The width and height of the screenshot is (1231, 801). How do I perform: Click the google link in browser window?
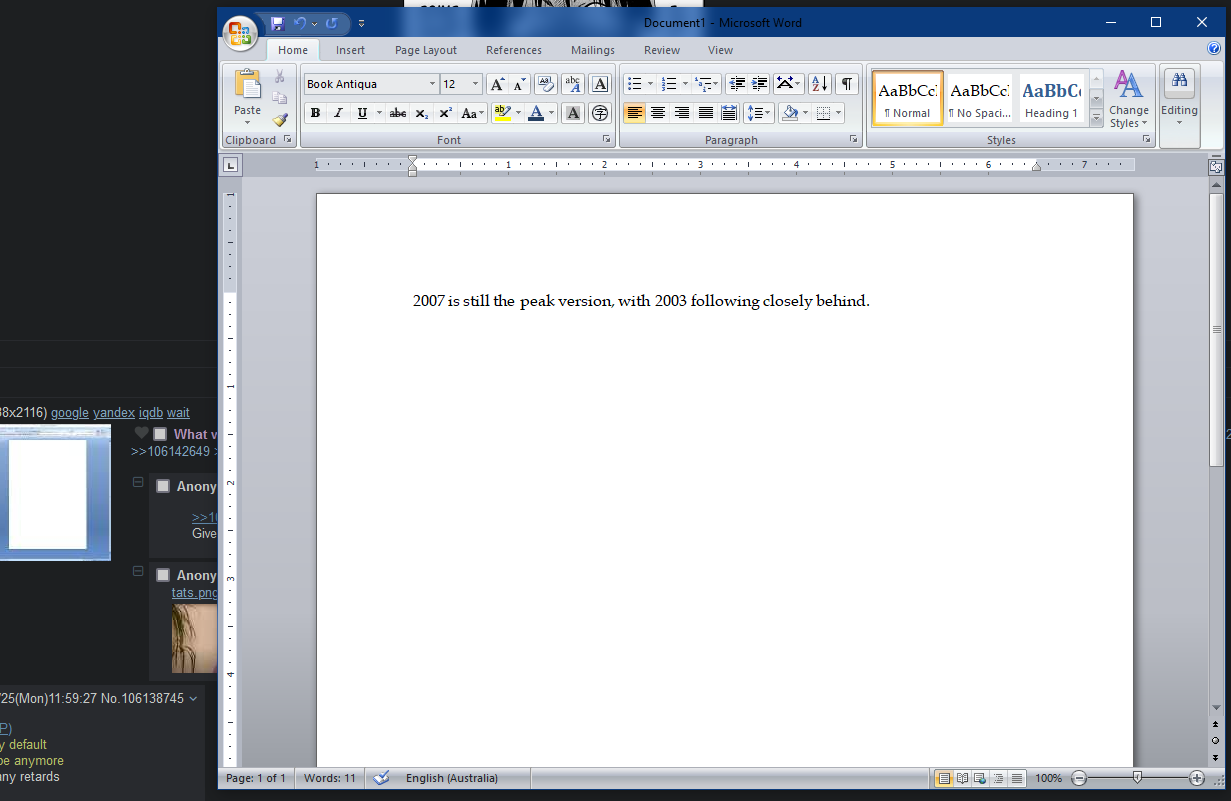(70, 412)
